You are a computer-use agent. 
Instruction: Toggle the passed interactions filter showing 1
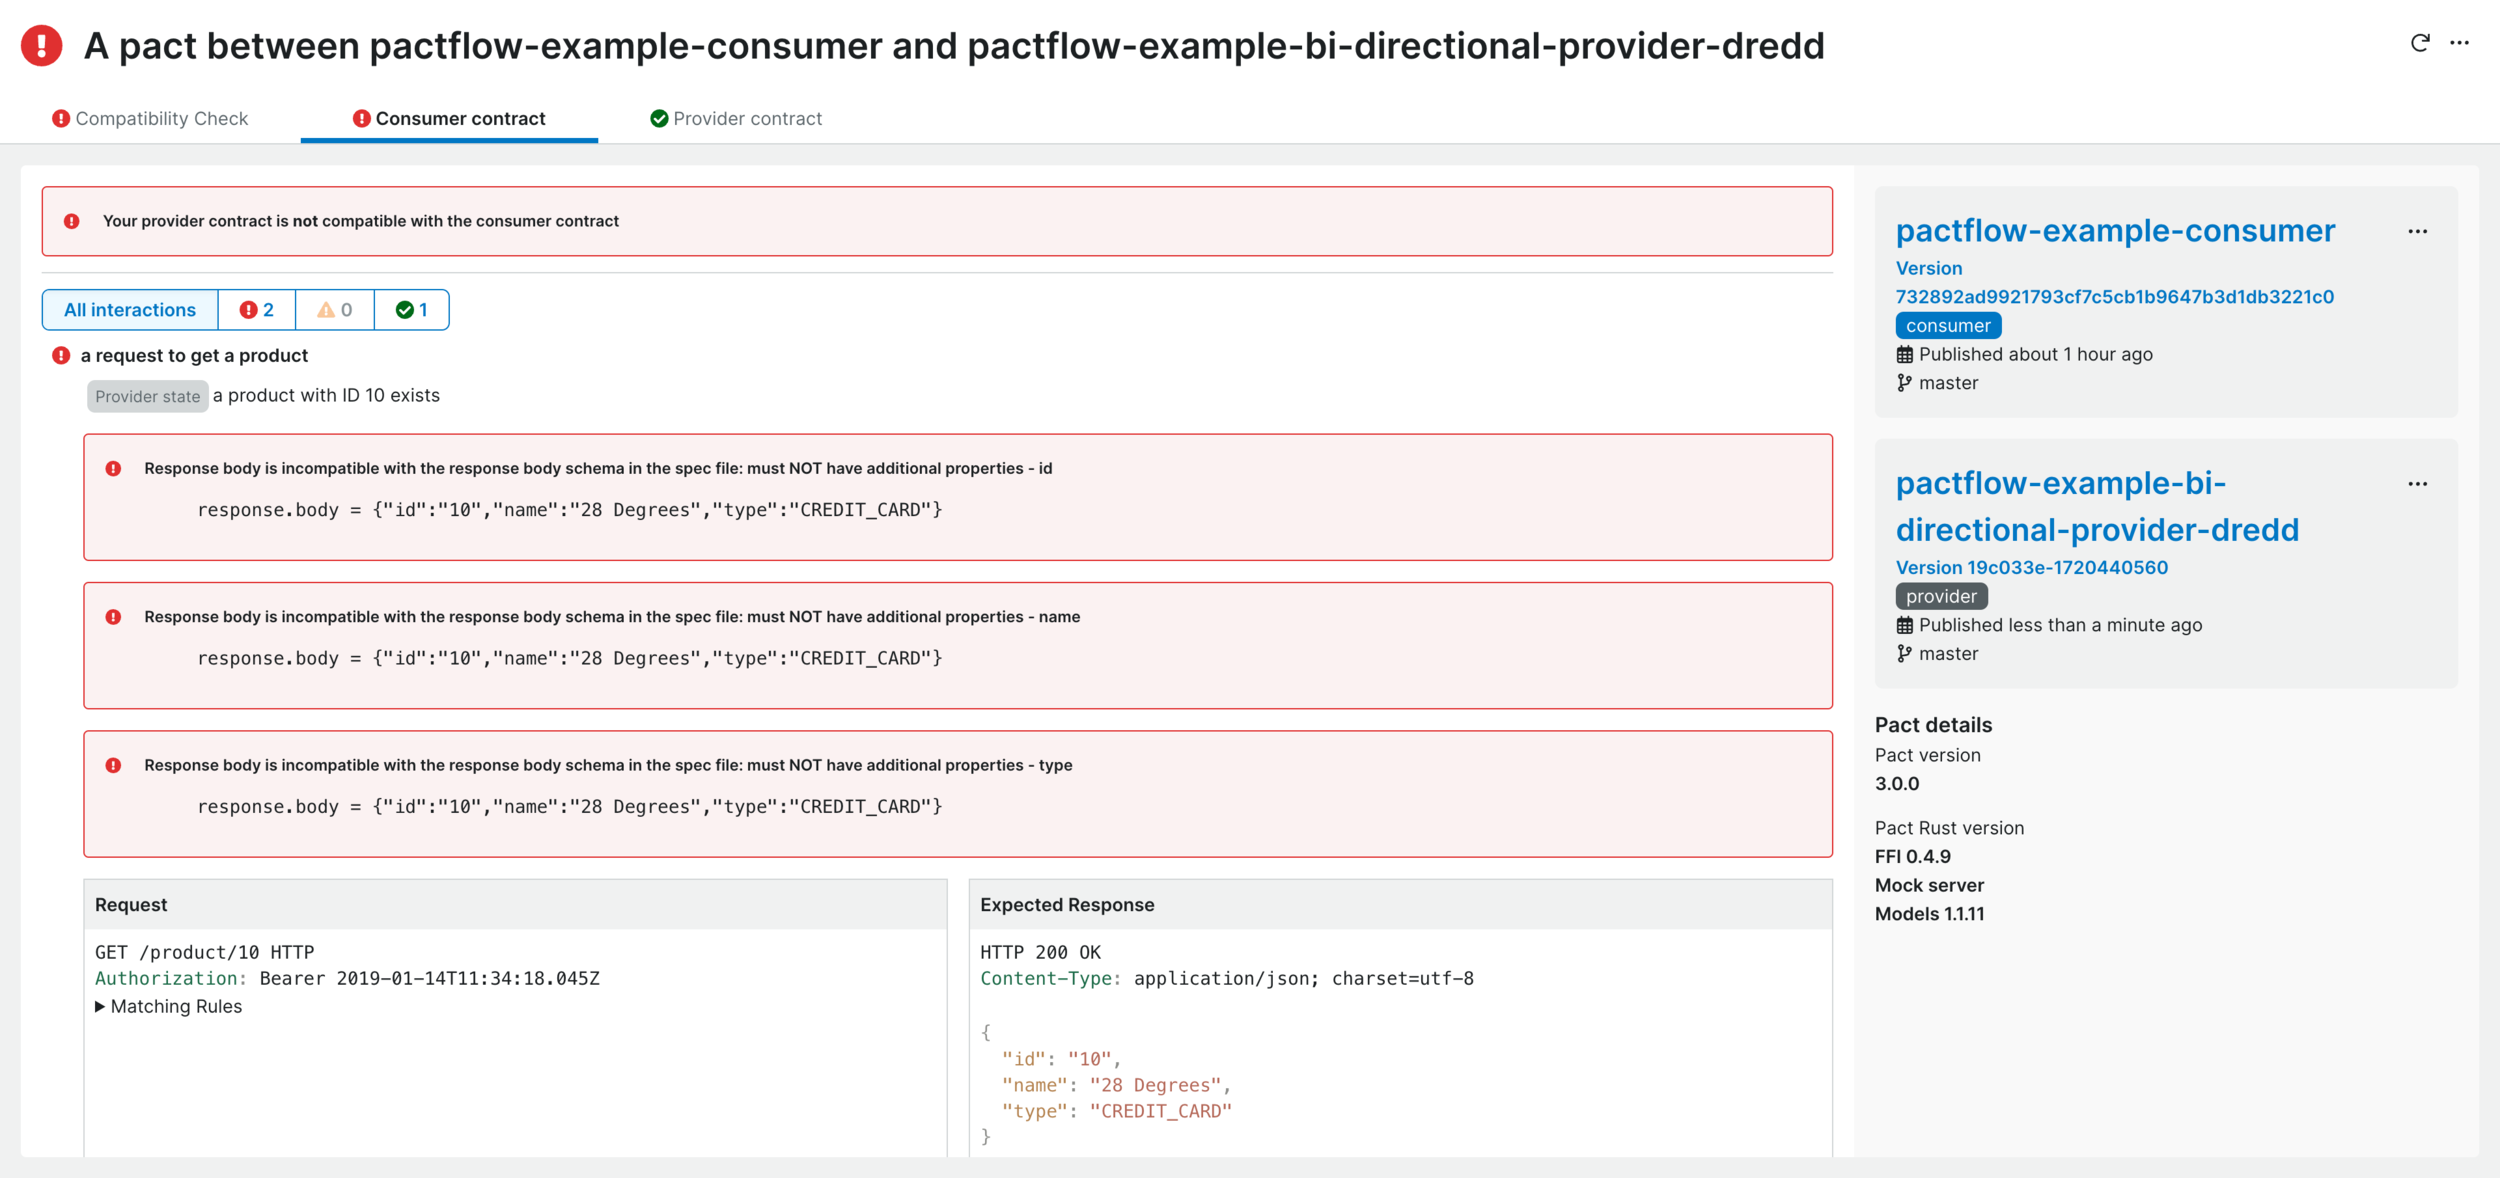(x=411, y=310)
